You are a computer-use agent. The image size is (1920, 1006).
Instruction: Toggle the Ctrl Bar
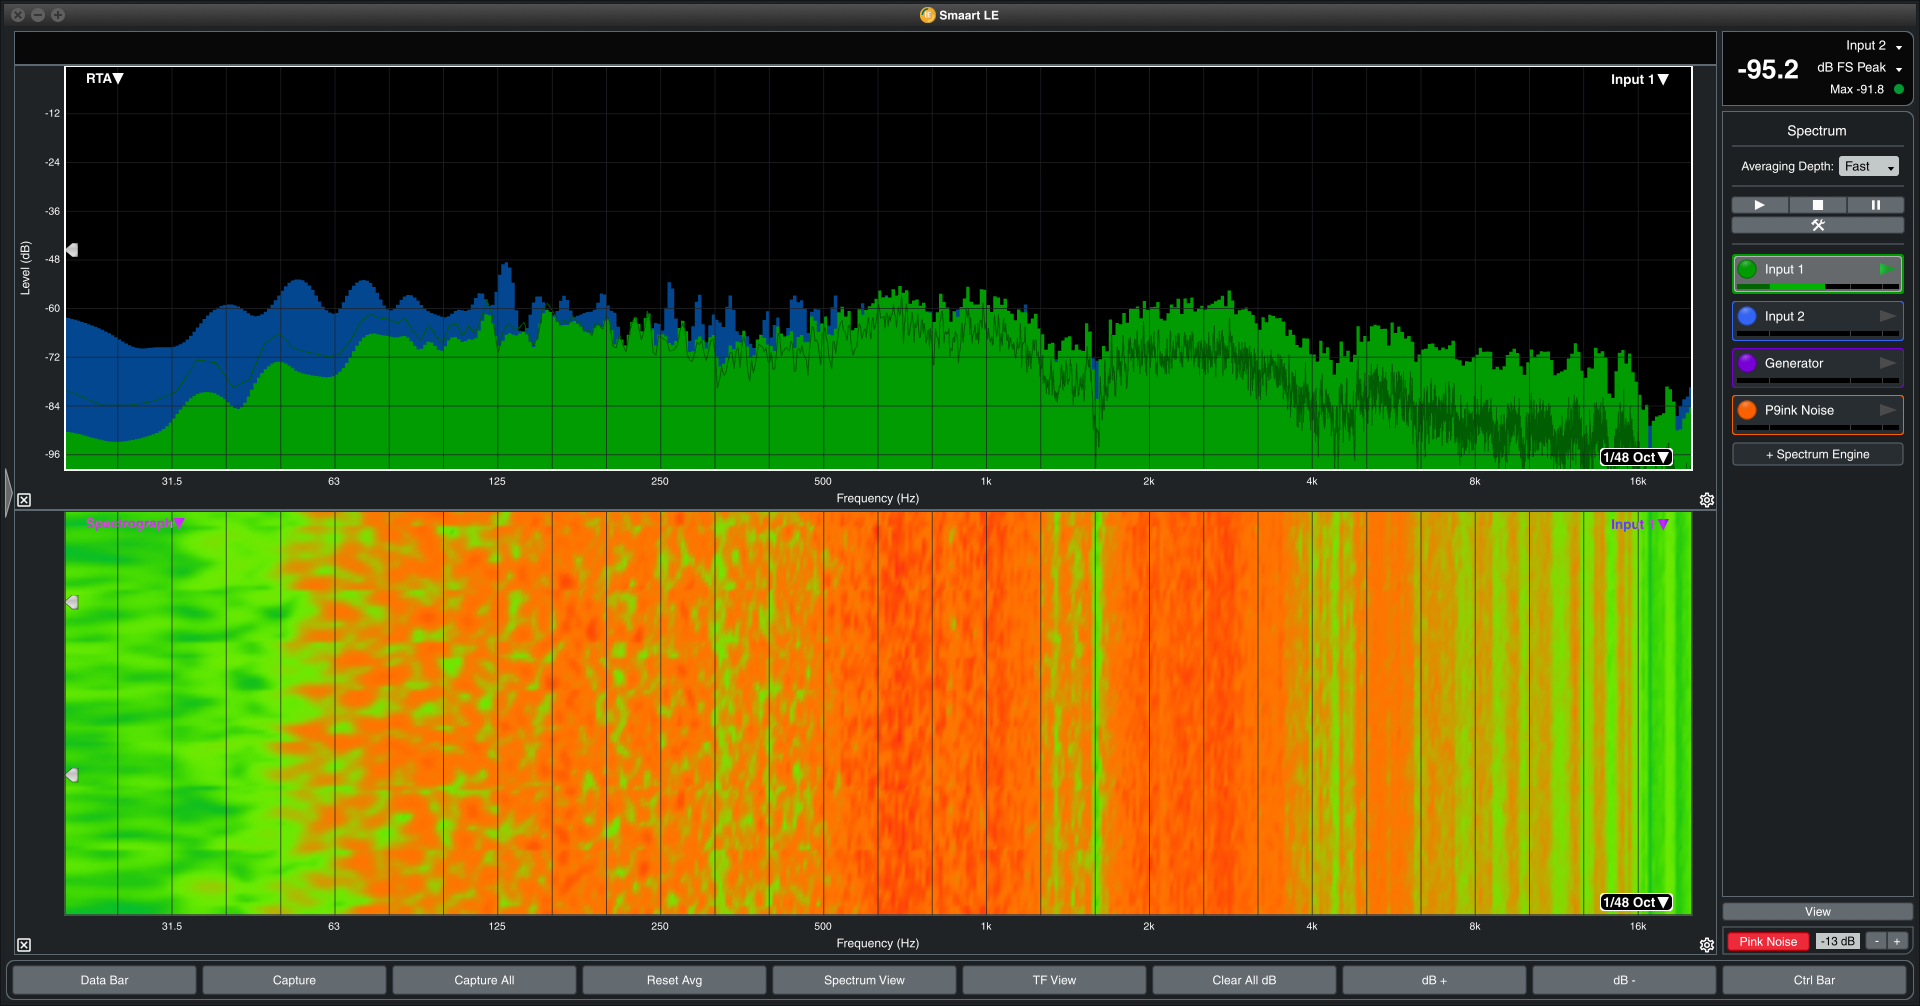click(x=1814, y=980)
